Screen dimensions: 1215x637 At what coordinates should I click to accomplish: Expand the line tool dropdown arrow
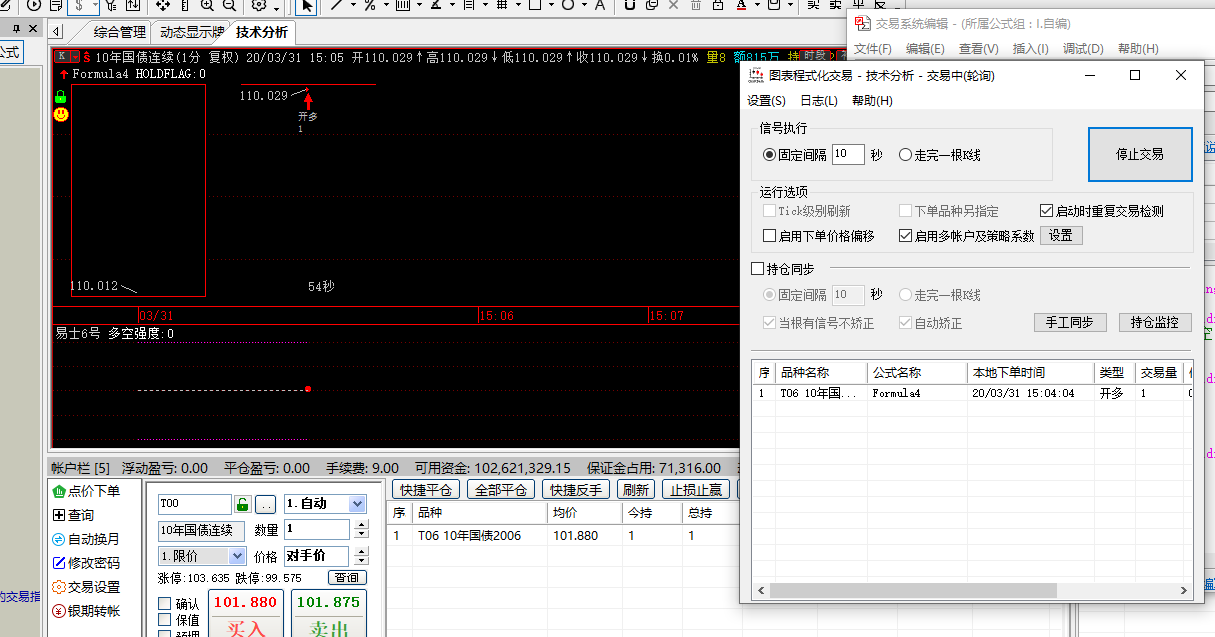pos(354,5)
